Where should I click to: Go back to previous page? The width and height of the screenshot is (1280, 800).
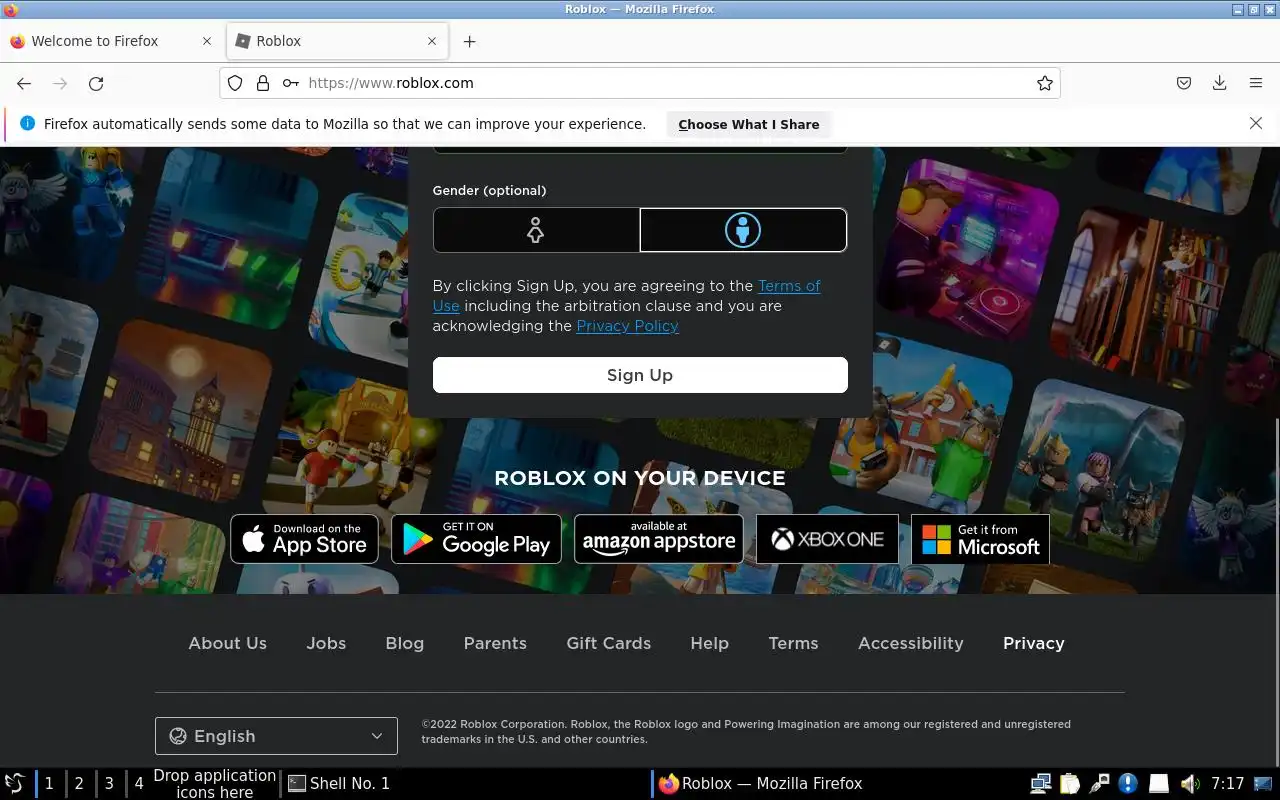point(24,84)
